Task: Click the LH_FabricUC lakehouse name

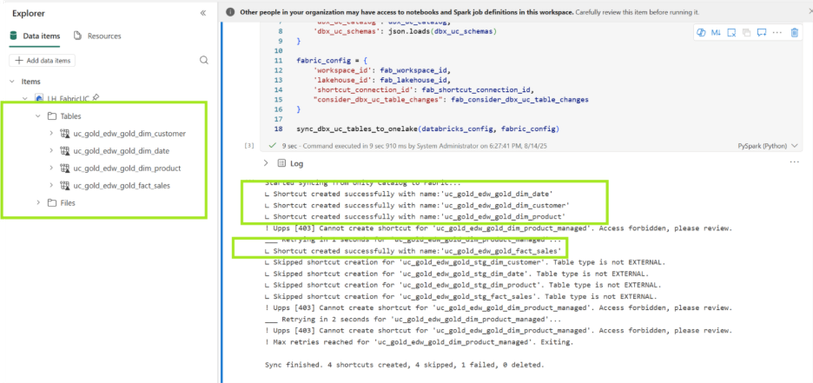Action: point(68,97)
